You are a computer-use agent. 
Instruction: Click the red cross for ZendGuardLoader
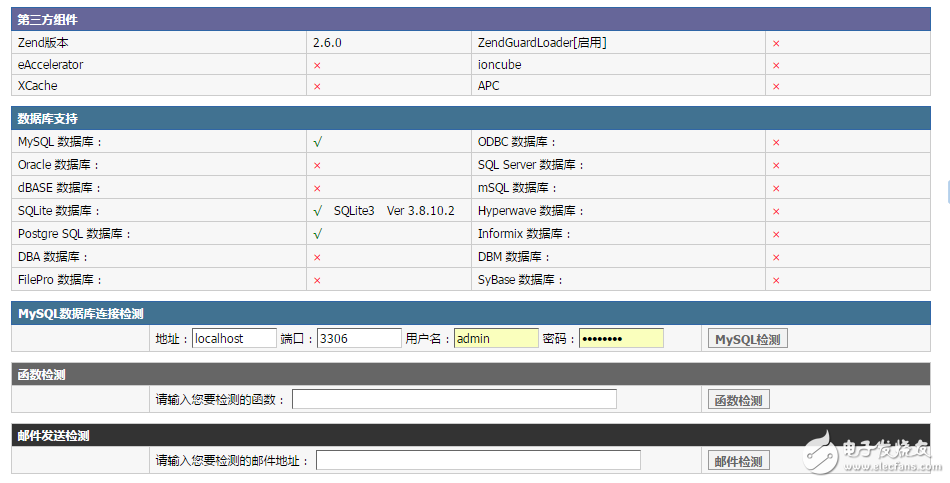(x=776, y=43)
